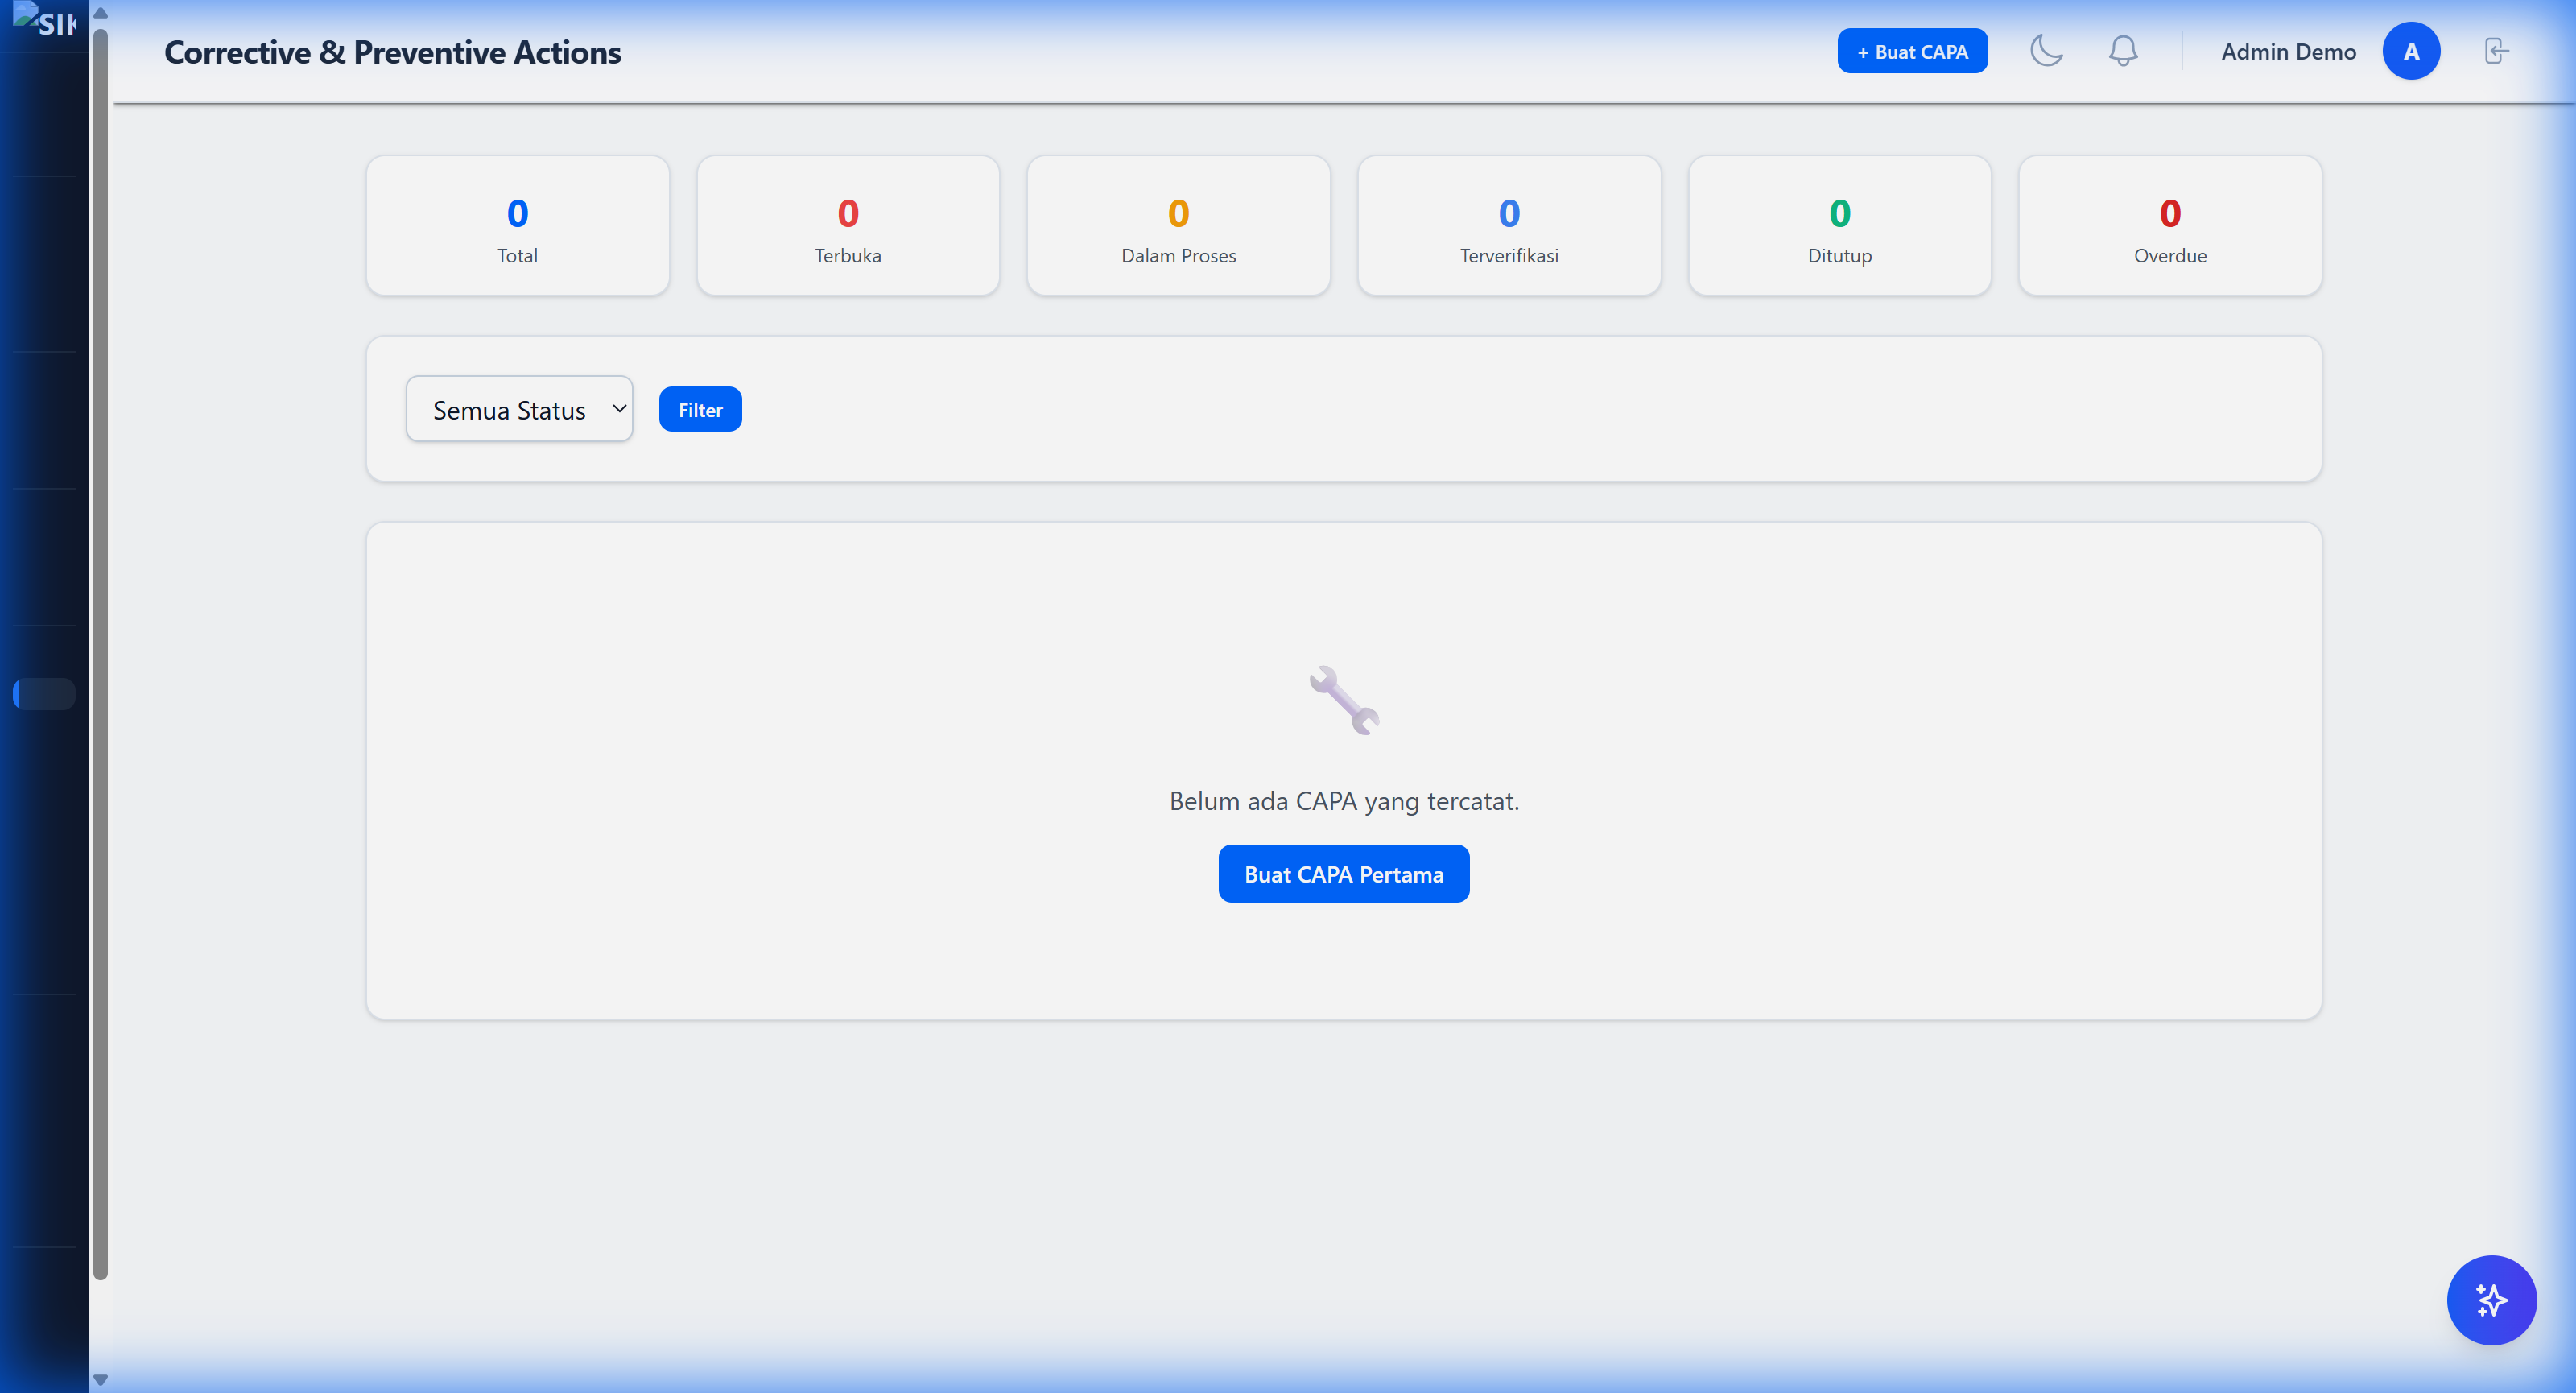Image resolution: width=2576 pixels, height=1393 pixels.
Task: Open notifications via the bell icon
Action: click(x=2123, y=51)
